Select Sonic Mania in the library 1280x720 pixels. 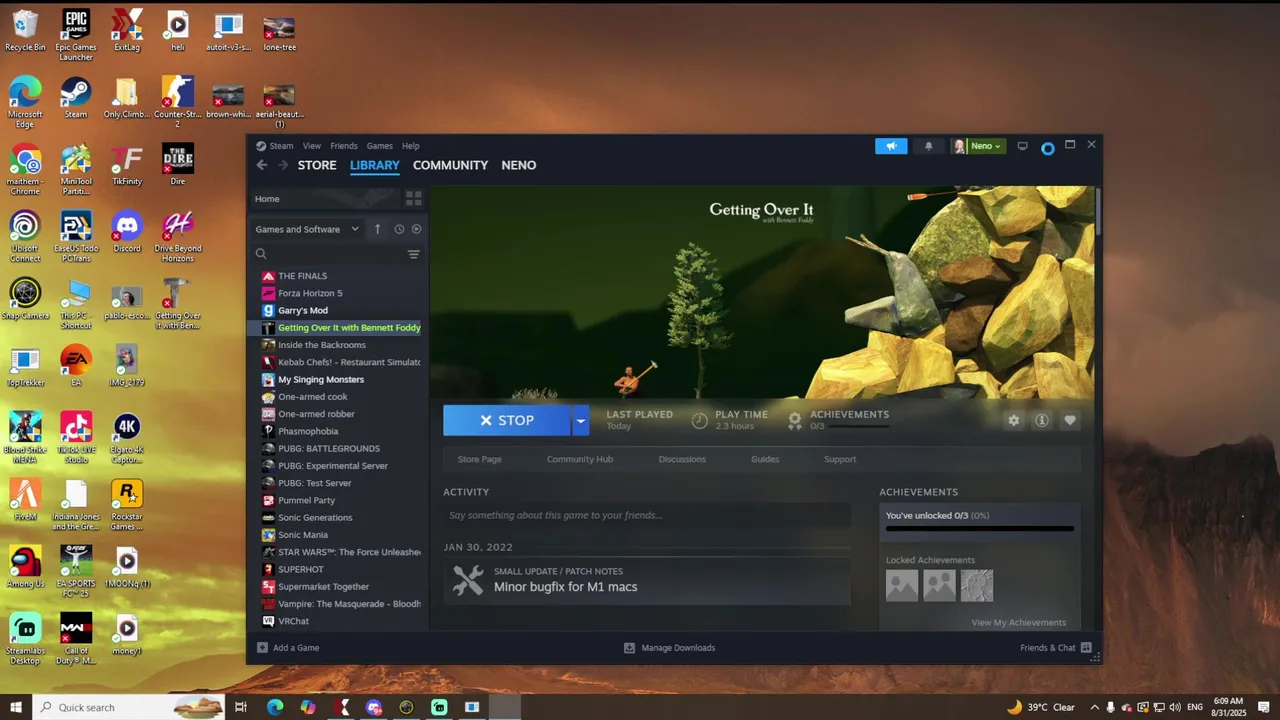point(339,535)
